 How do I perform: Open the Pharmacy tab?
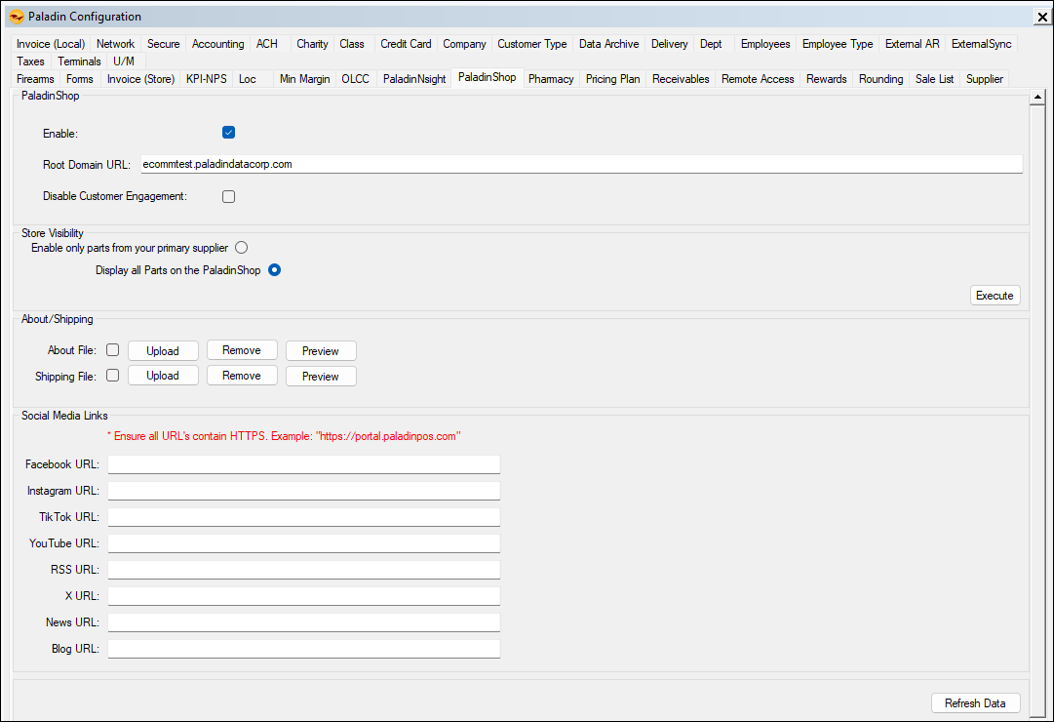(x=551, y=79)
